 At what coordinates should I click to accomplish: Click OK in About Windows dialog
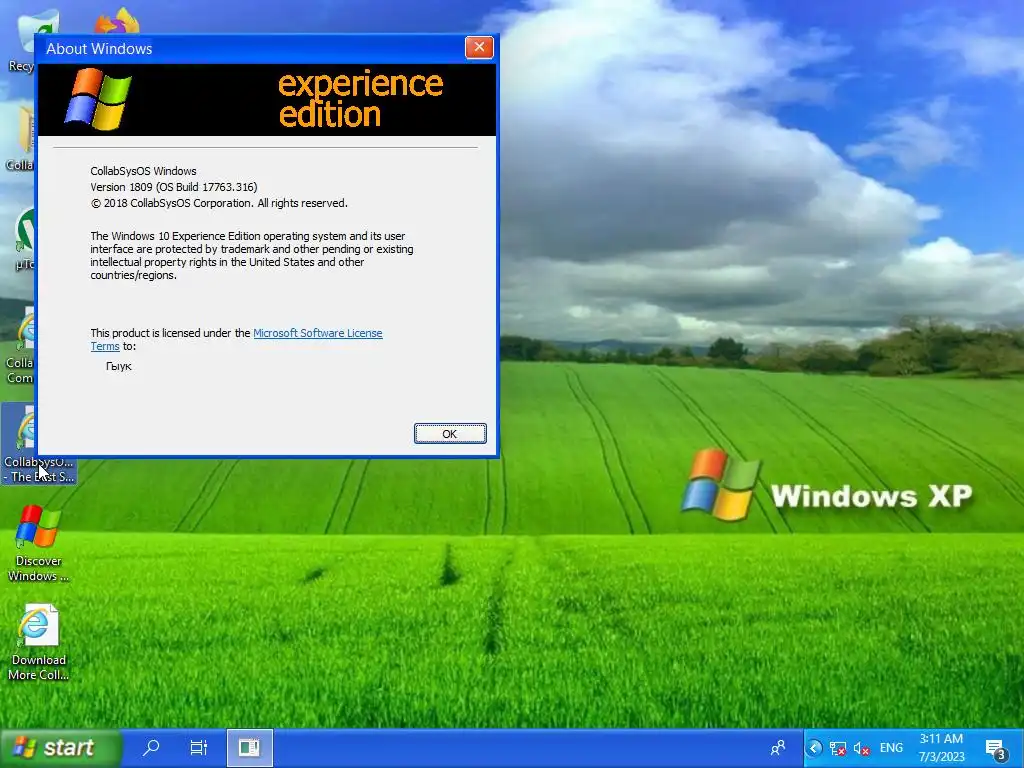click(450, 434)
